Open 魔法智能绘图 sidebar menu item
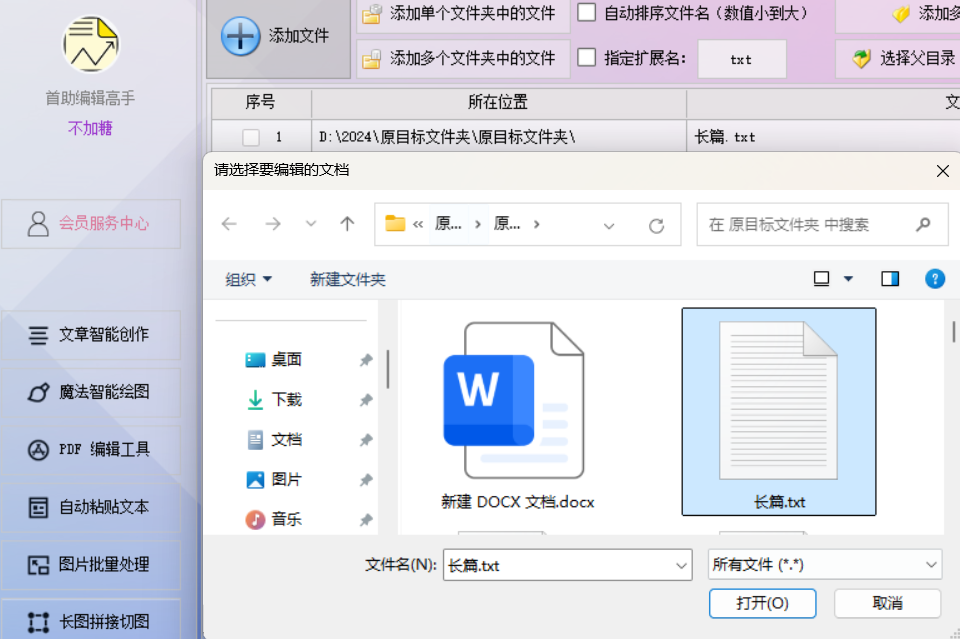 [91, 392]
